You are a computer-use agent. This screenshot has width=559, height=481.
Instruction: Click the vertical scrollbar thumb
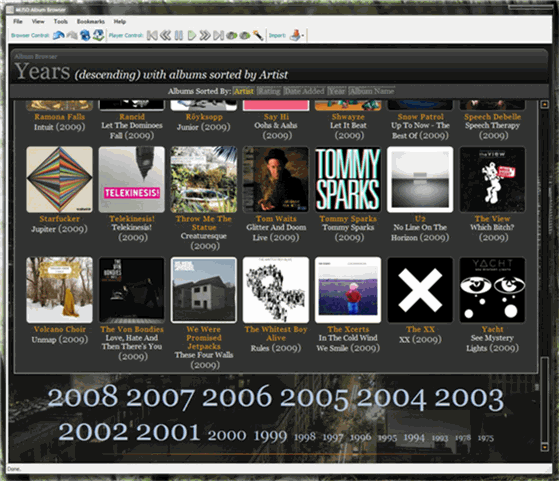(x=544, y=399)
